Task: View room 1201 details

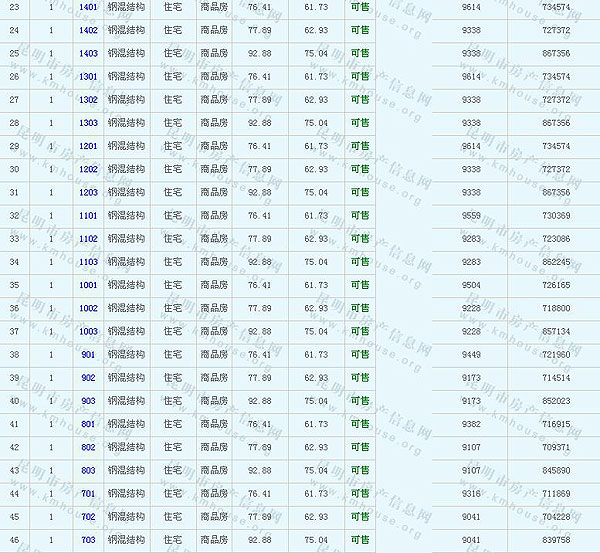Action: click(88, 146)
